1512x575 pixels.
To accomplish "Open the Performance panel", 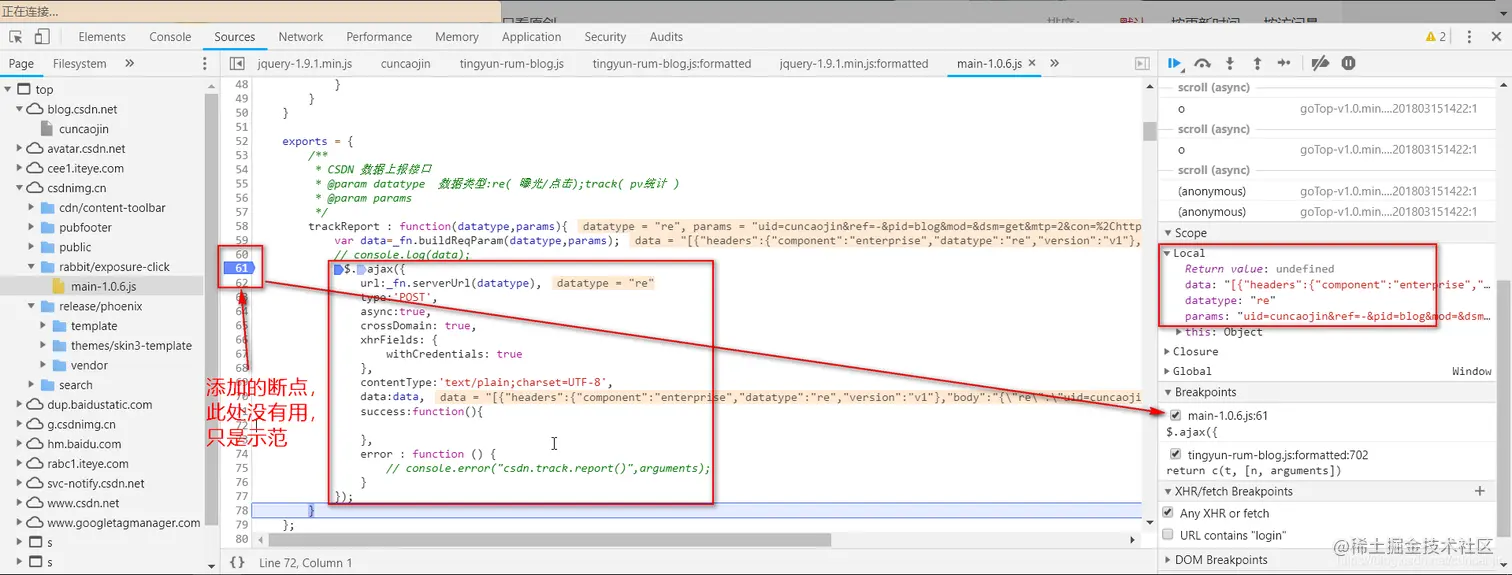I will click(379, 37).
